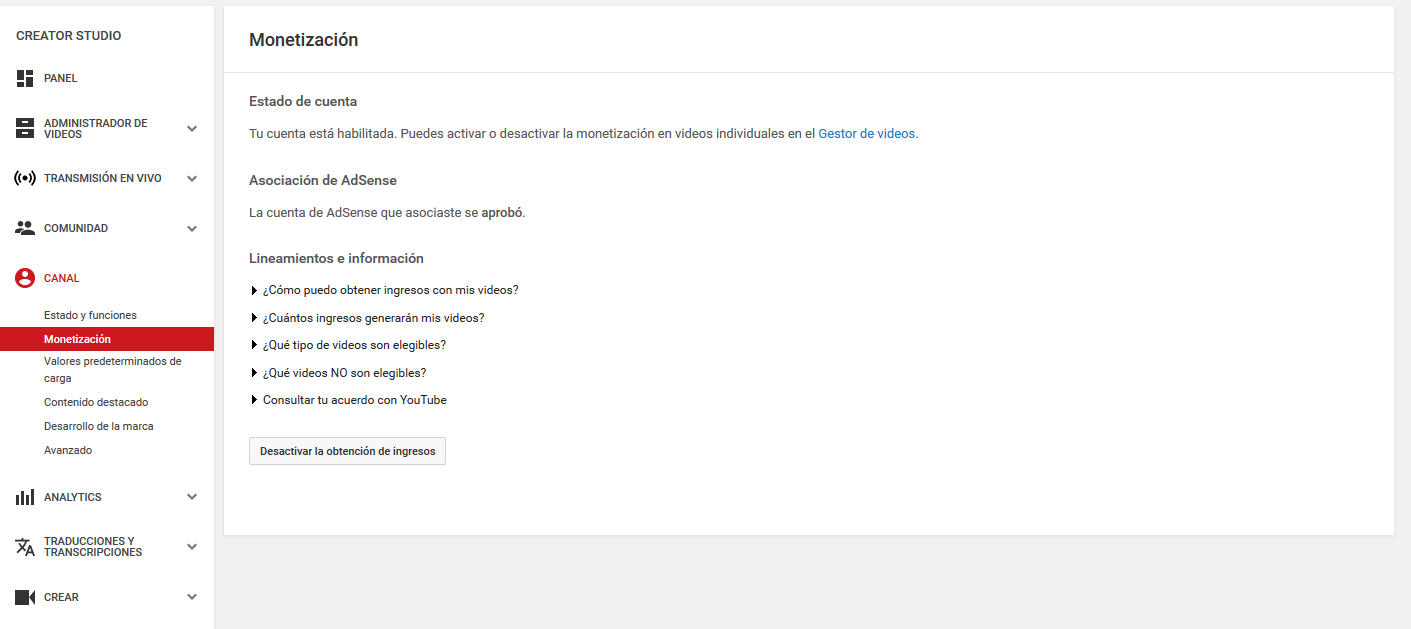The height and width of the screenshot is (629, 1411).
Task: Open the Avanzado submenu item
Action: 68,450
